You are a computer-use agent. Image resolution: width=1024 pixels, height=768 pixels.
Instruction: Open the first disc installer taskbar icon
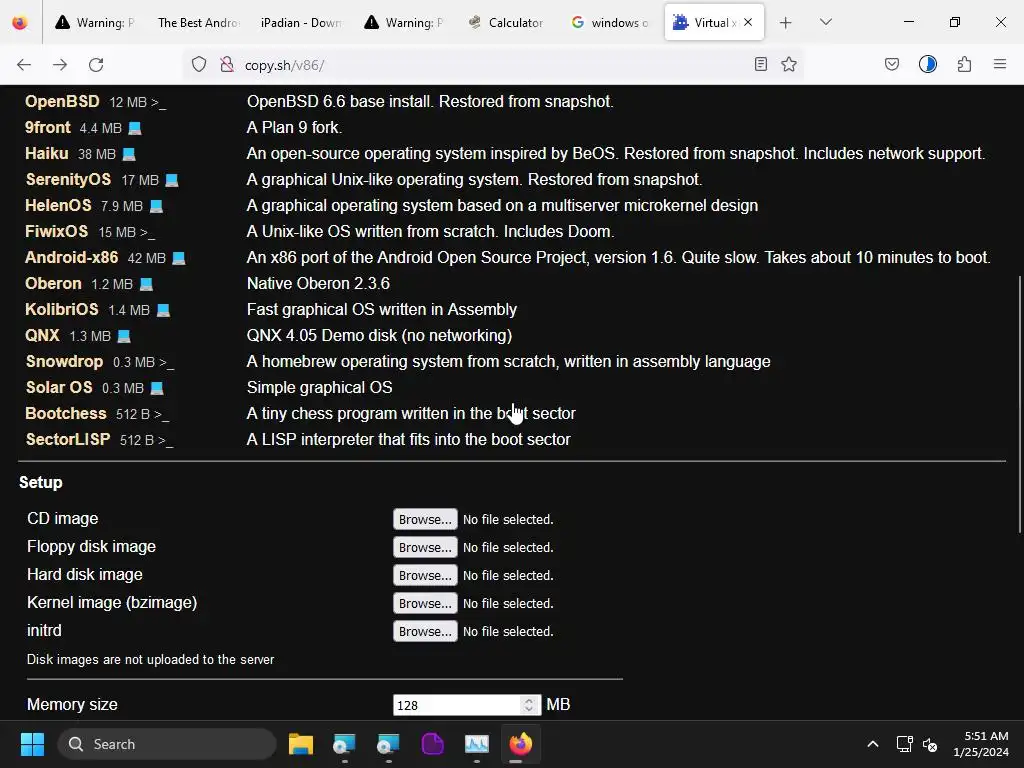(x=344, y=744)
